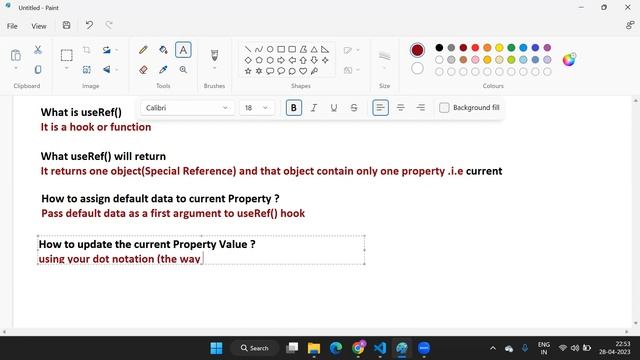This screenshot has width=640, height=360.
Task: Select the Line shape
Action: (x=248, y=49)
